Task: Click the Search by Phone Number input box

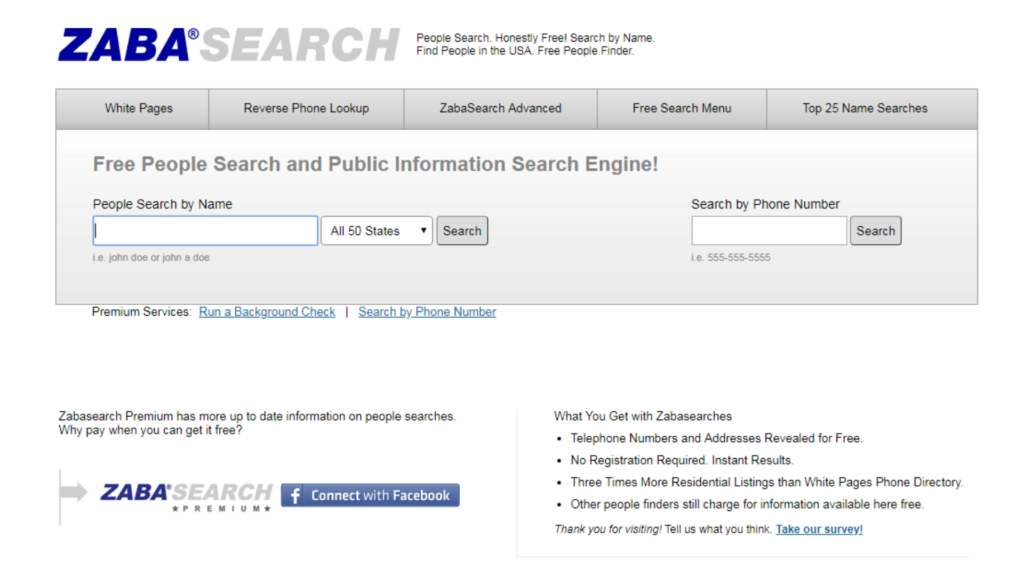Action: click(768, 231)
